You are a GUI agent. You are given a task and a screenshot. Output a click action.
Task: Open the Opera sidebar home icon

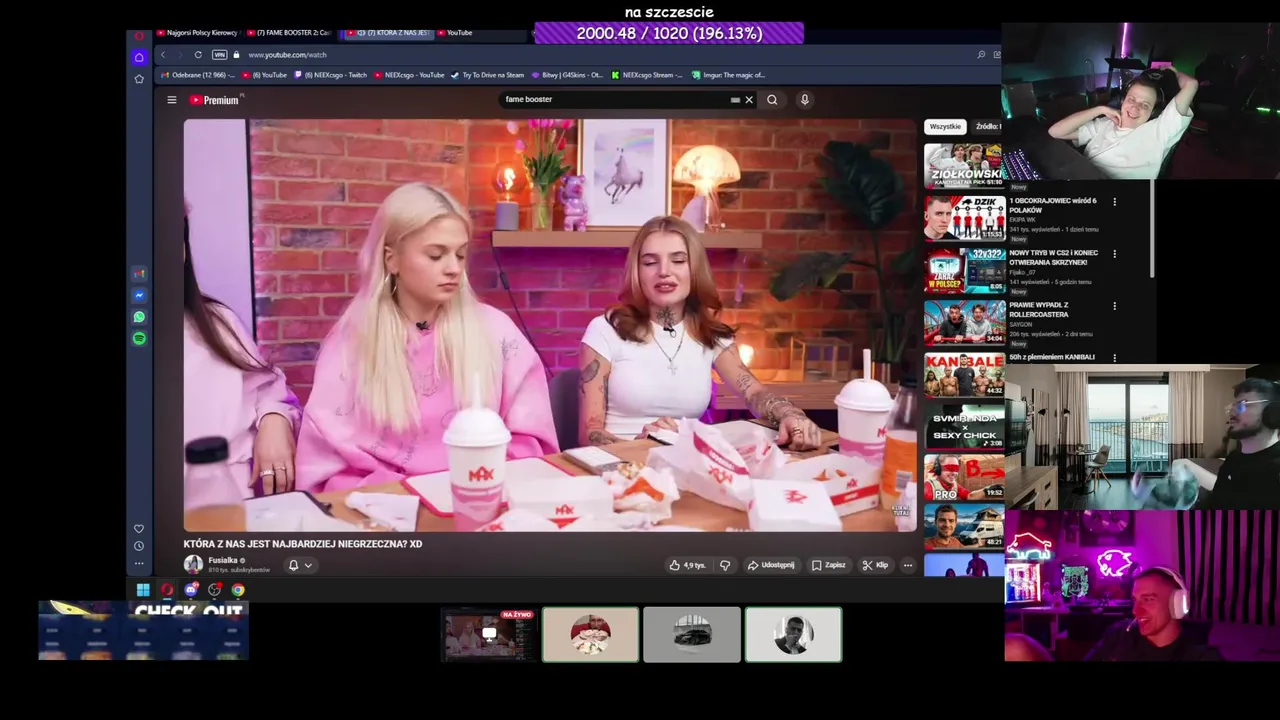(x=139, y=57)
